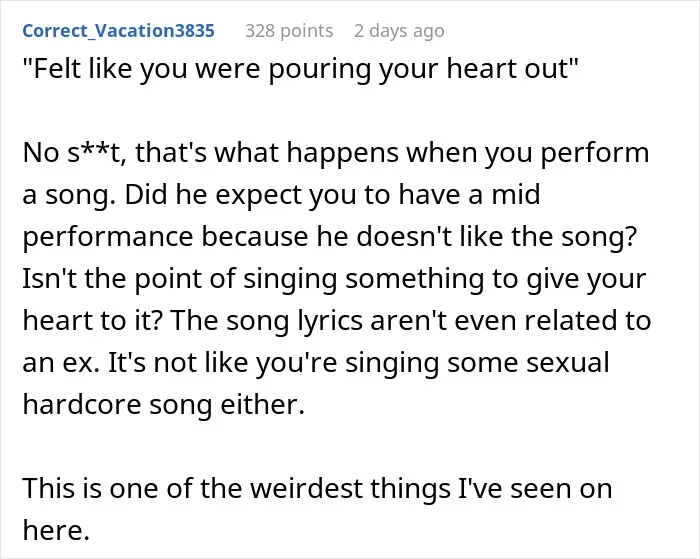700x559 pixels.
Task: Click the word 'hardcore' in the comment
Action: click(82, 405)
